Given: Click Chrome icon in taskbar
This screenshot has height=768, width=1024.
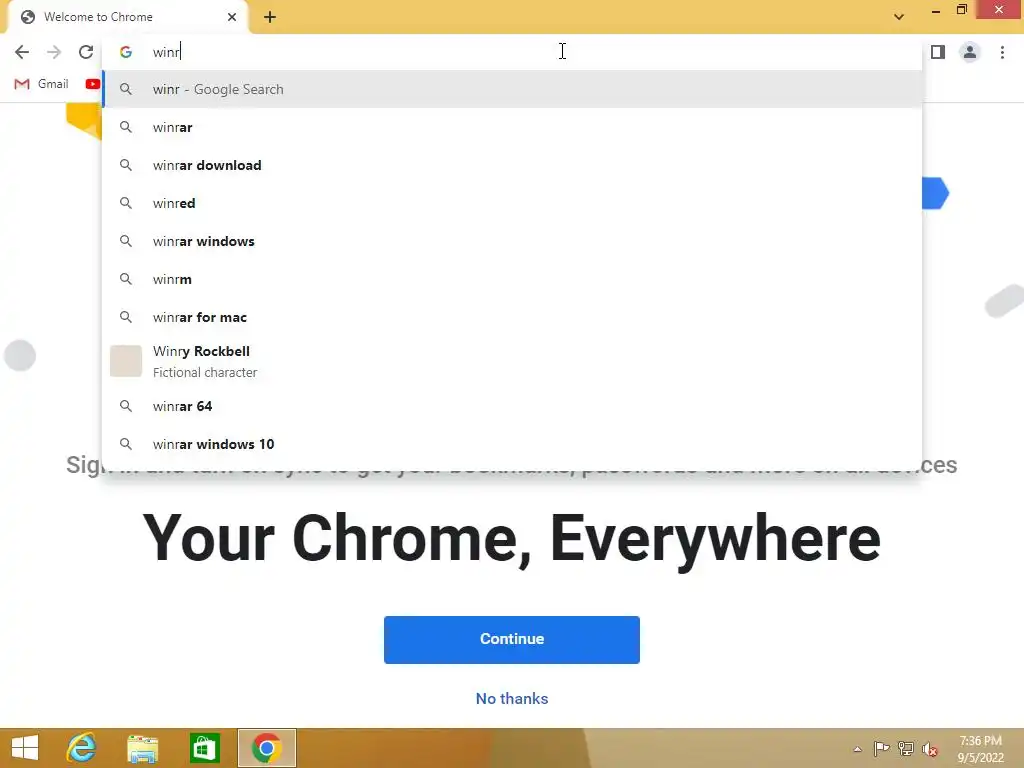Looking at the screenshot, I should click(266, 748).
